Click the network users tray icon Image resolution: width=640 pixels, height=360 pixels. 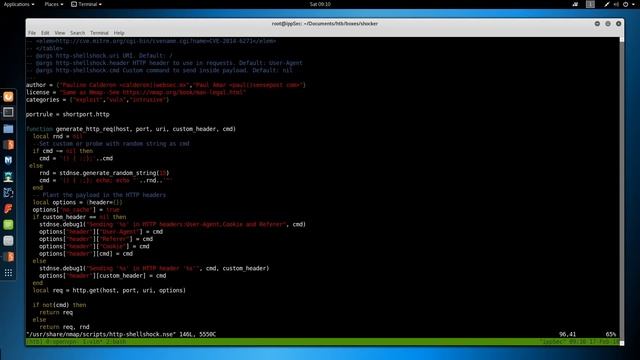(x=575, y=4)
